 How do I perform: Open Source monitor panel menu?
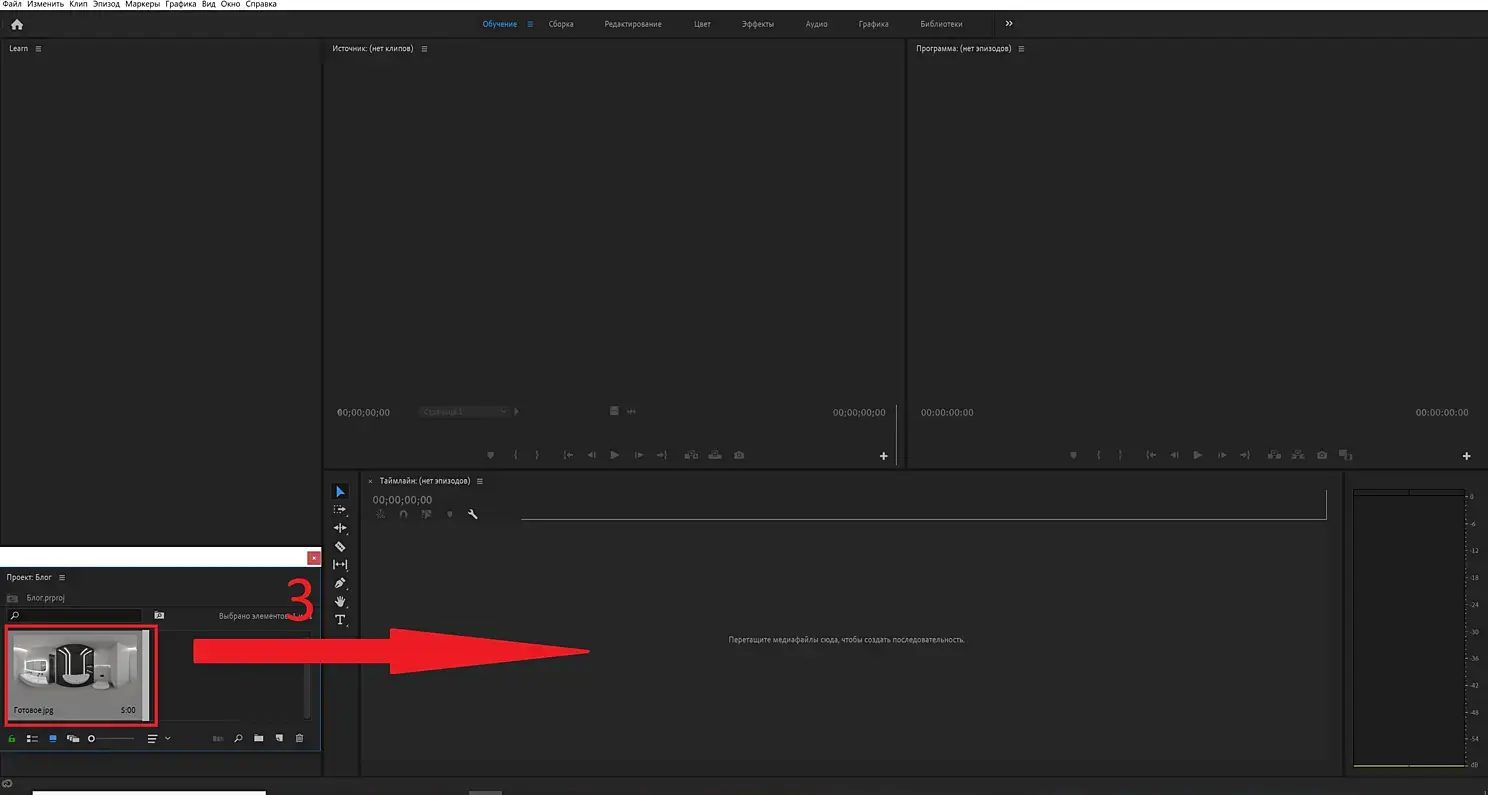[424, 49]
